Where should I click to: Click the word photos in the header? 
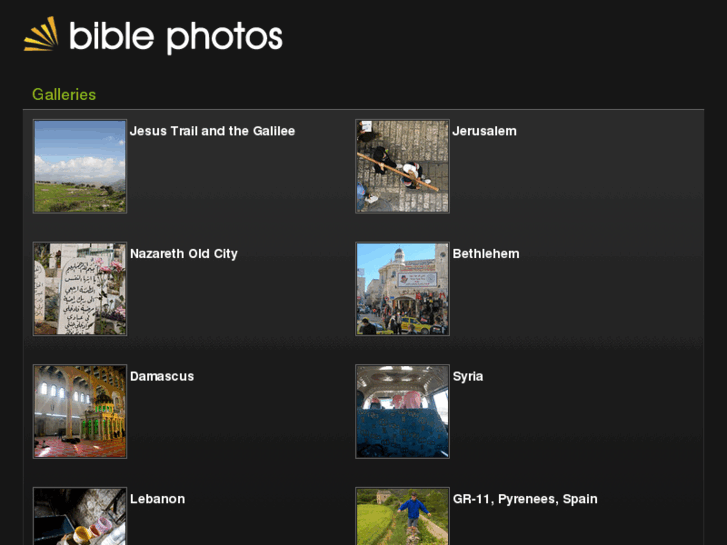click(224, 37)
